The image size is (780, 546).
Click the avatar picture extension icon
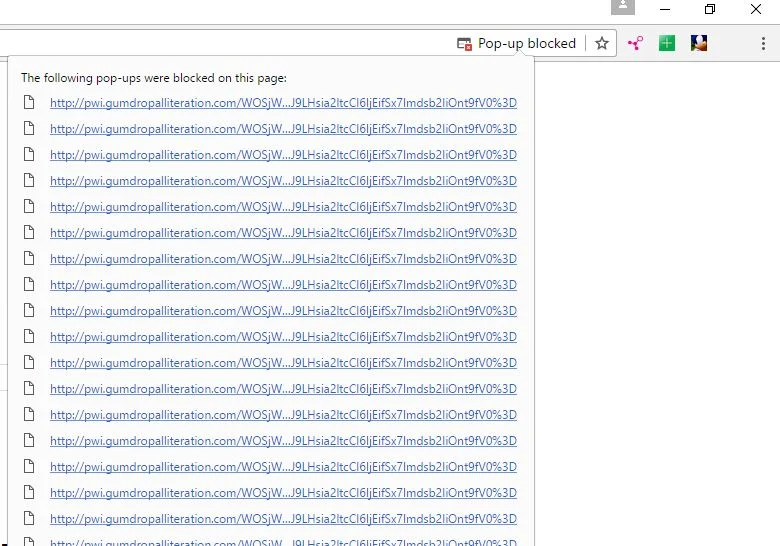coord(698,43)
